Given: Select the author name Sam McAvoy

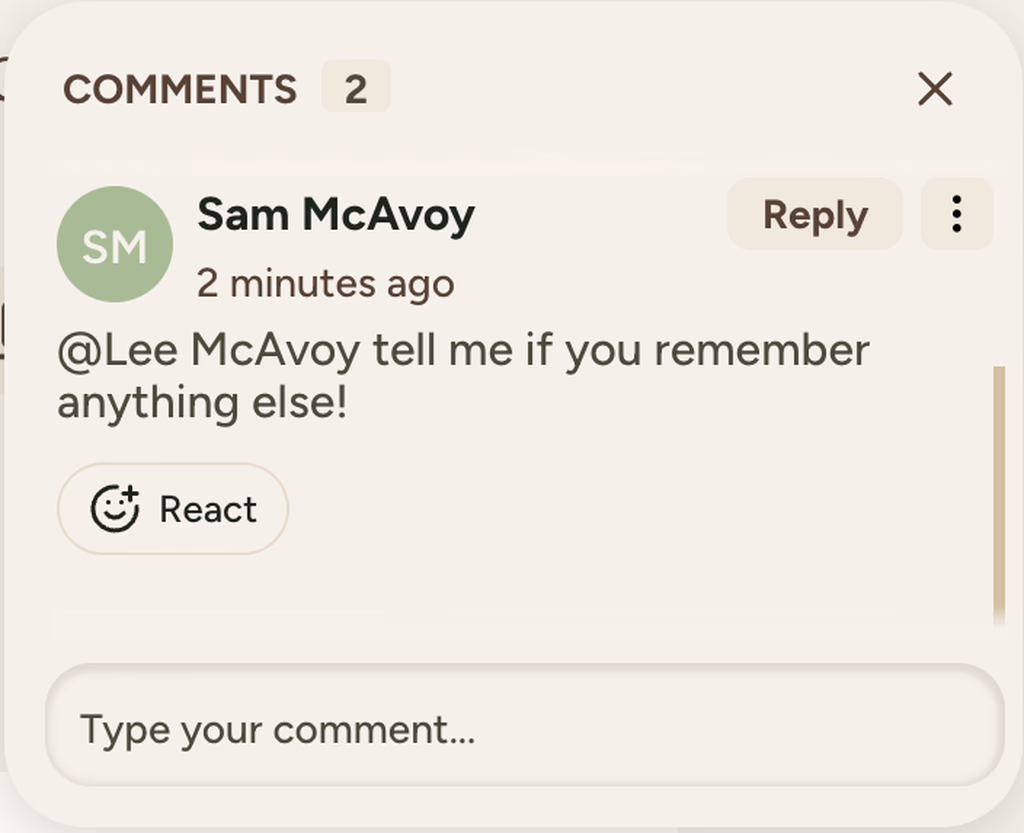Looking at the screenshot, I should click(x=335, y=214).
